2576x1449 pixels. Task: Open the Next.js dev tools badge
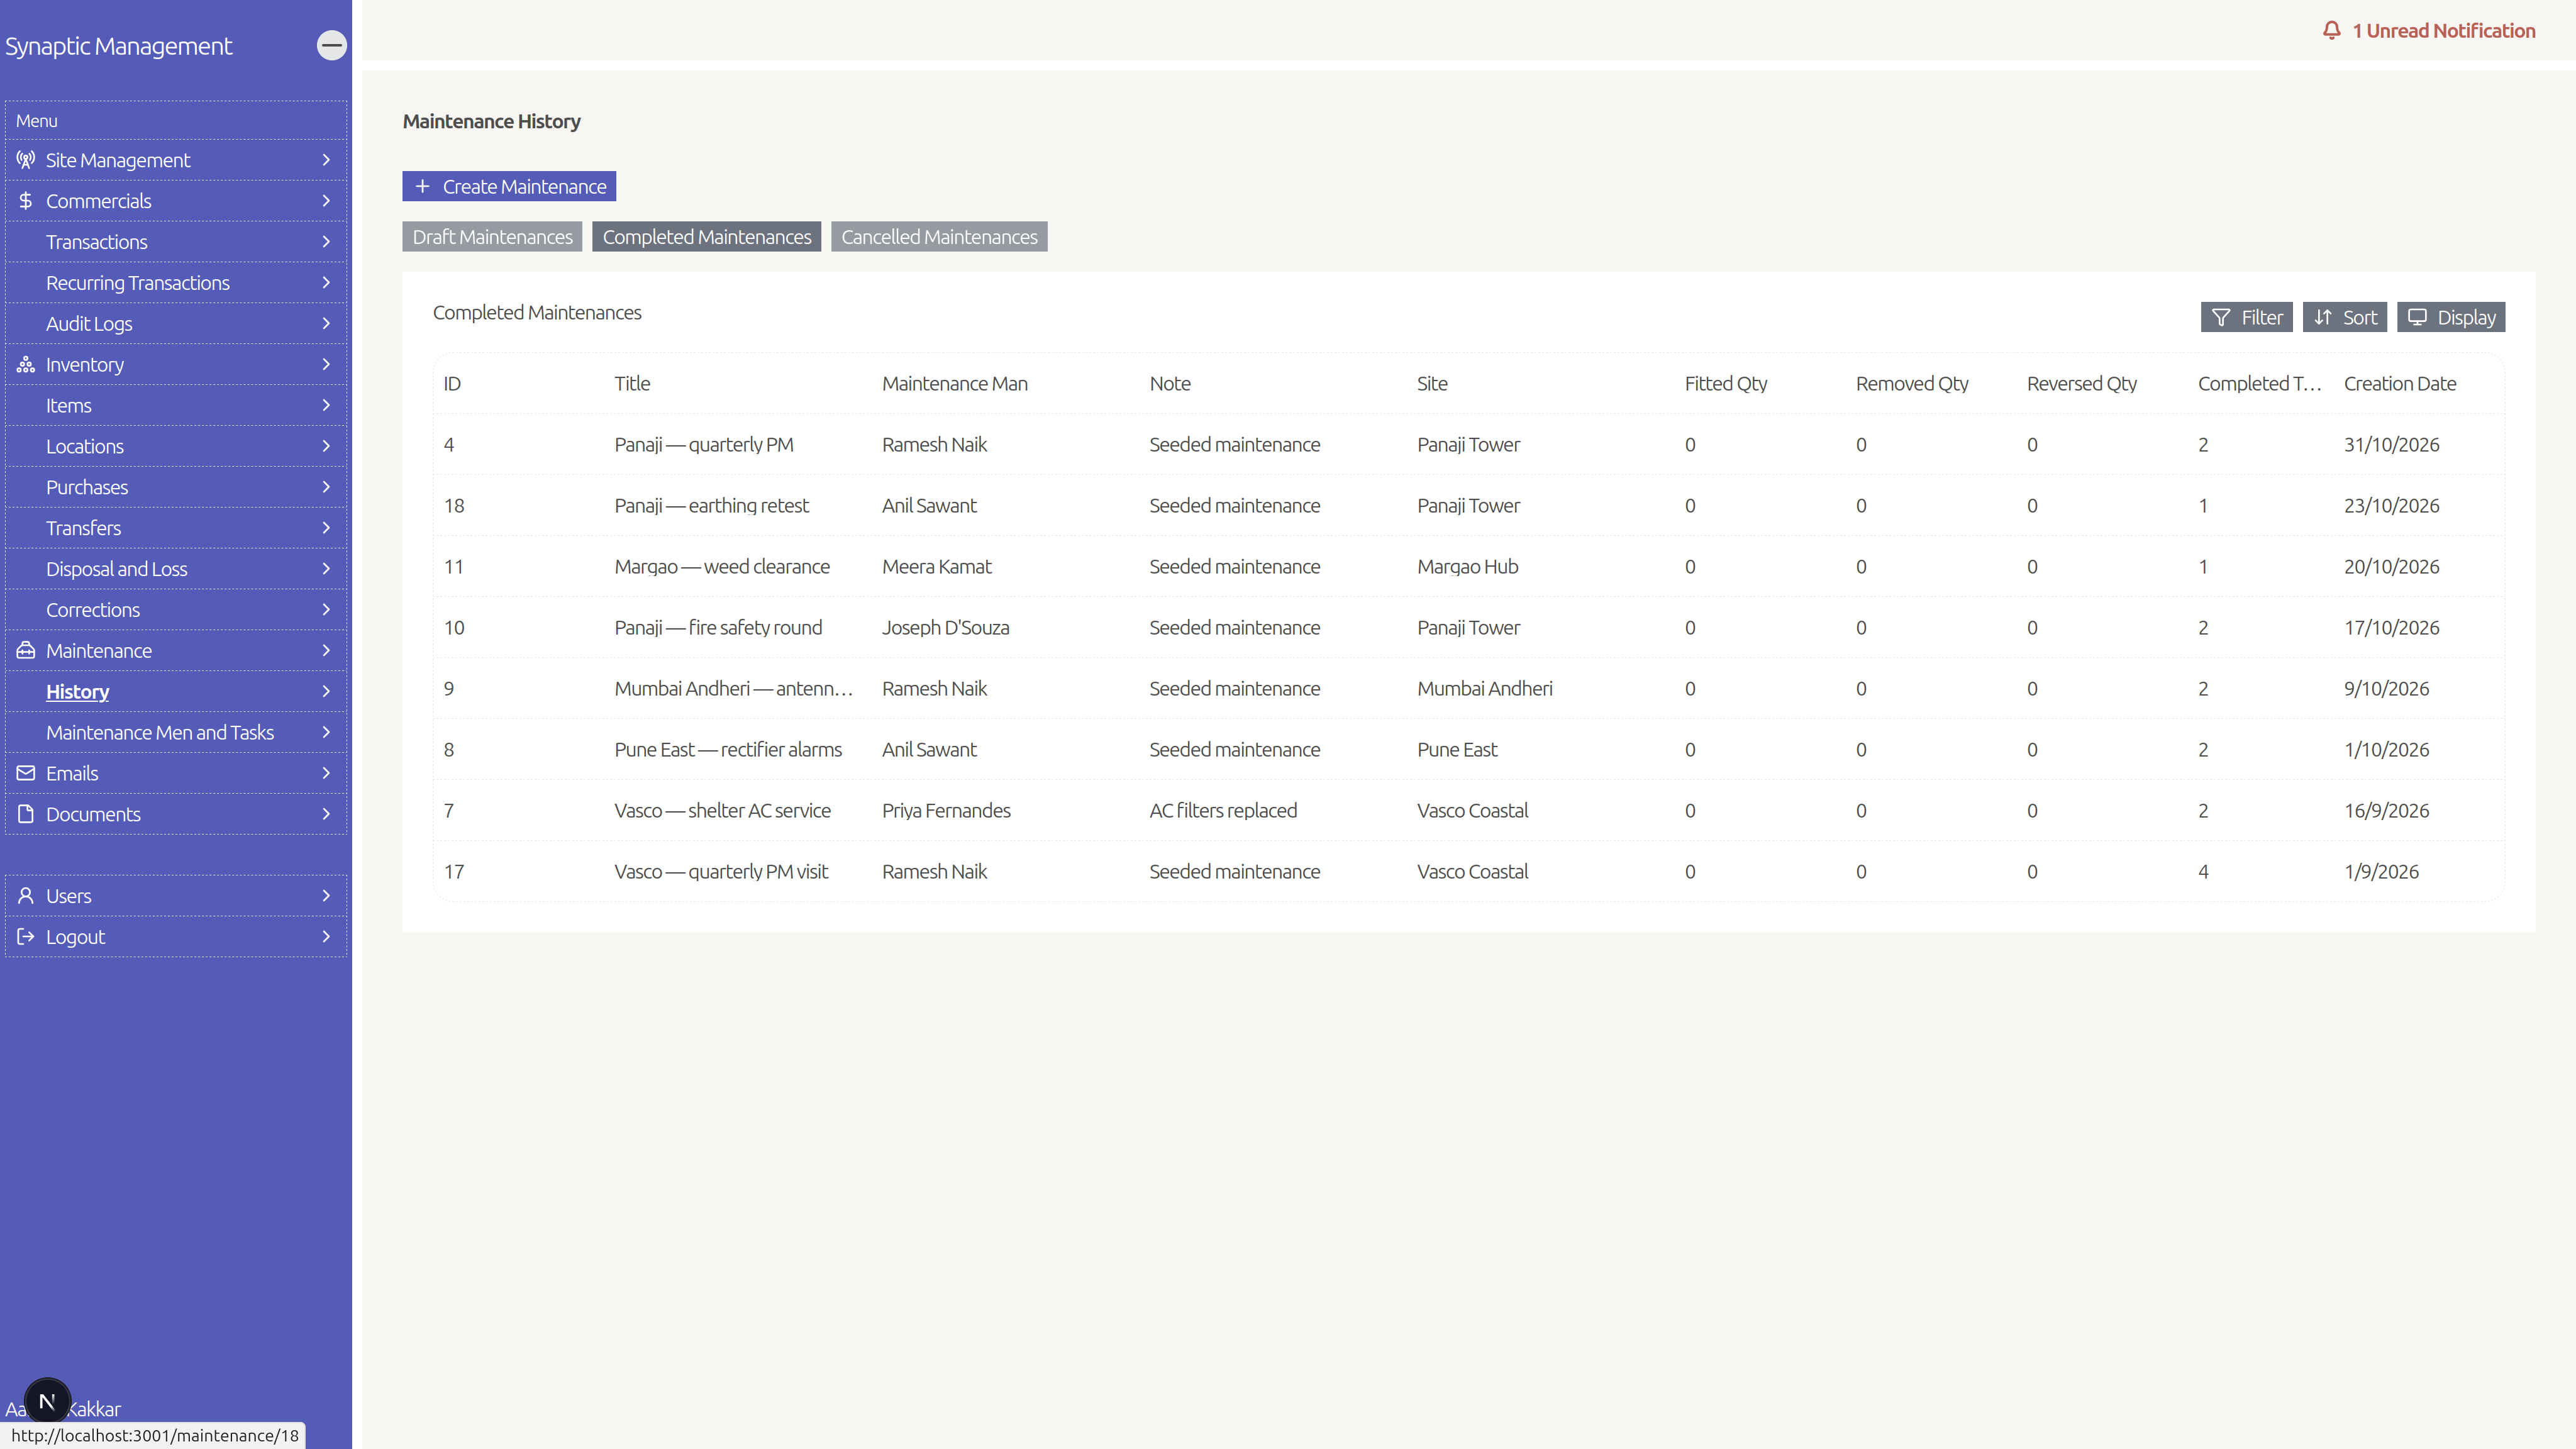click(x=47, y=1401)
